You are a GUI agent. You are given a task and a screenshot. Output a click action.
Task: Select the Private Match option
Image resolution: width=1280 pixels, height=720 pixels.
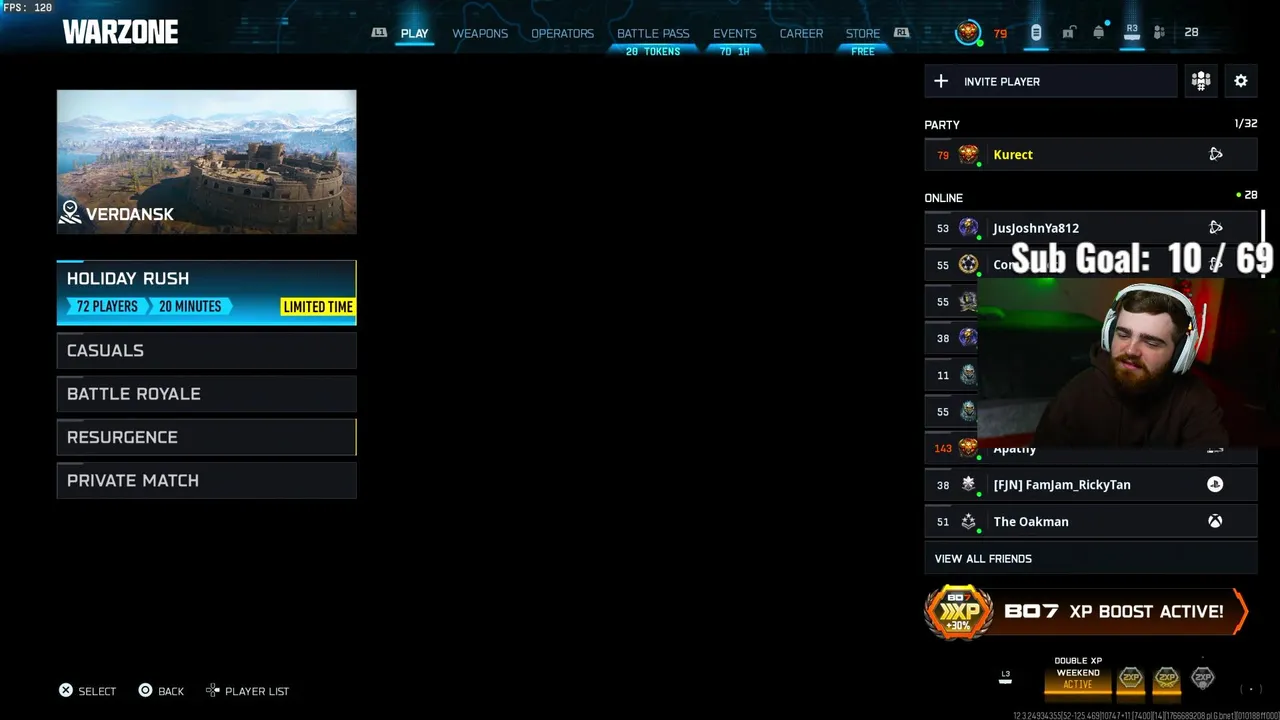coord(207,480)
